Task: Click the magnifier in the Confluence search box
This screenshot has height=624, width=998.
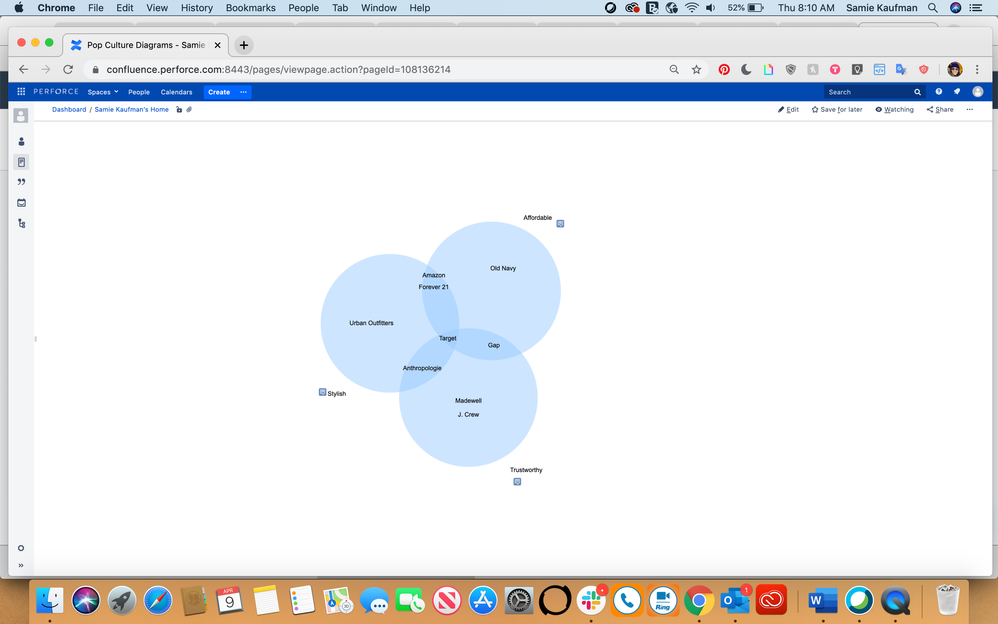Action: [x=918, y=92]
